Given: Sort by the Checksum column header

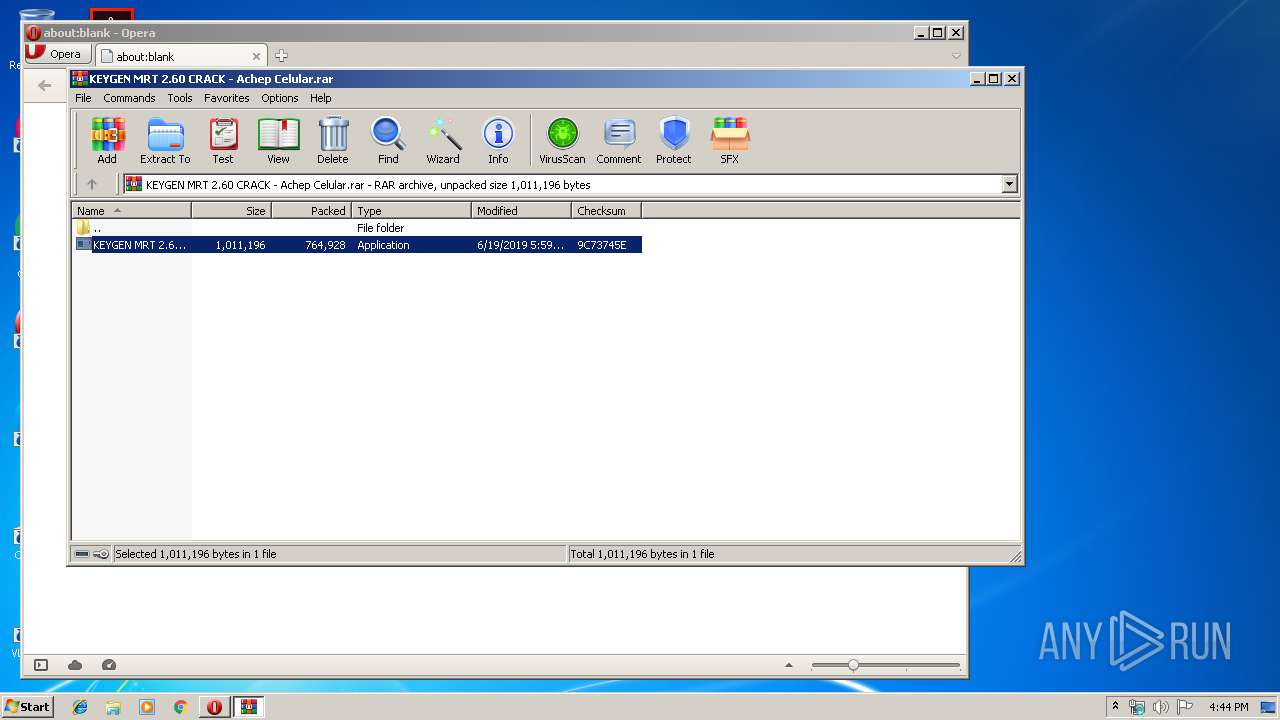Looking at the screenshot, I should tap(606, 211).
